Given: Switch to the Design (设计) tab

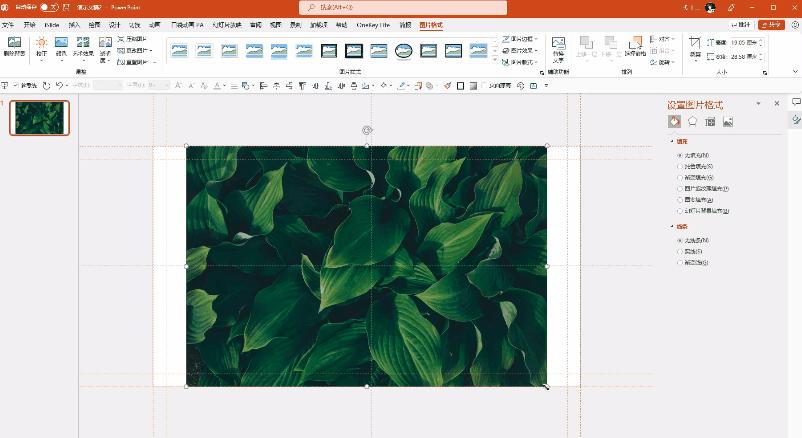Looking at the screenshot, I should [114, 25].
